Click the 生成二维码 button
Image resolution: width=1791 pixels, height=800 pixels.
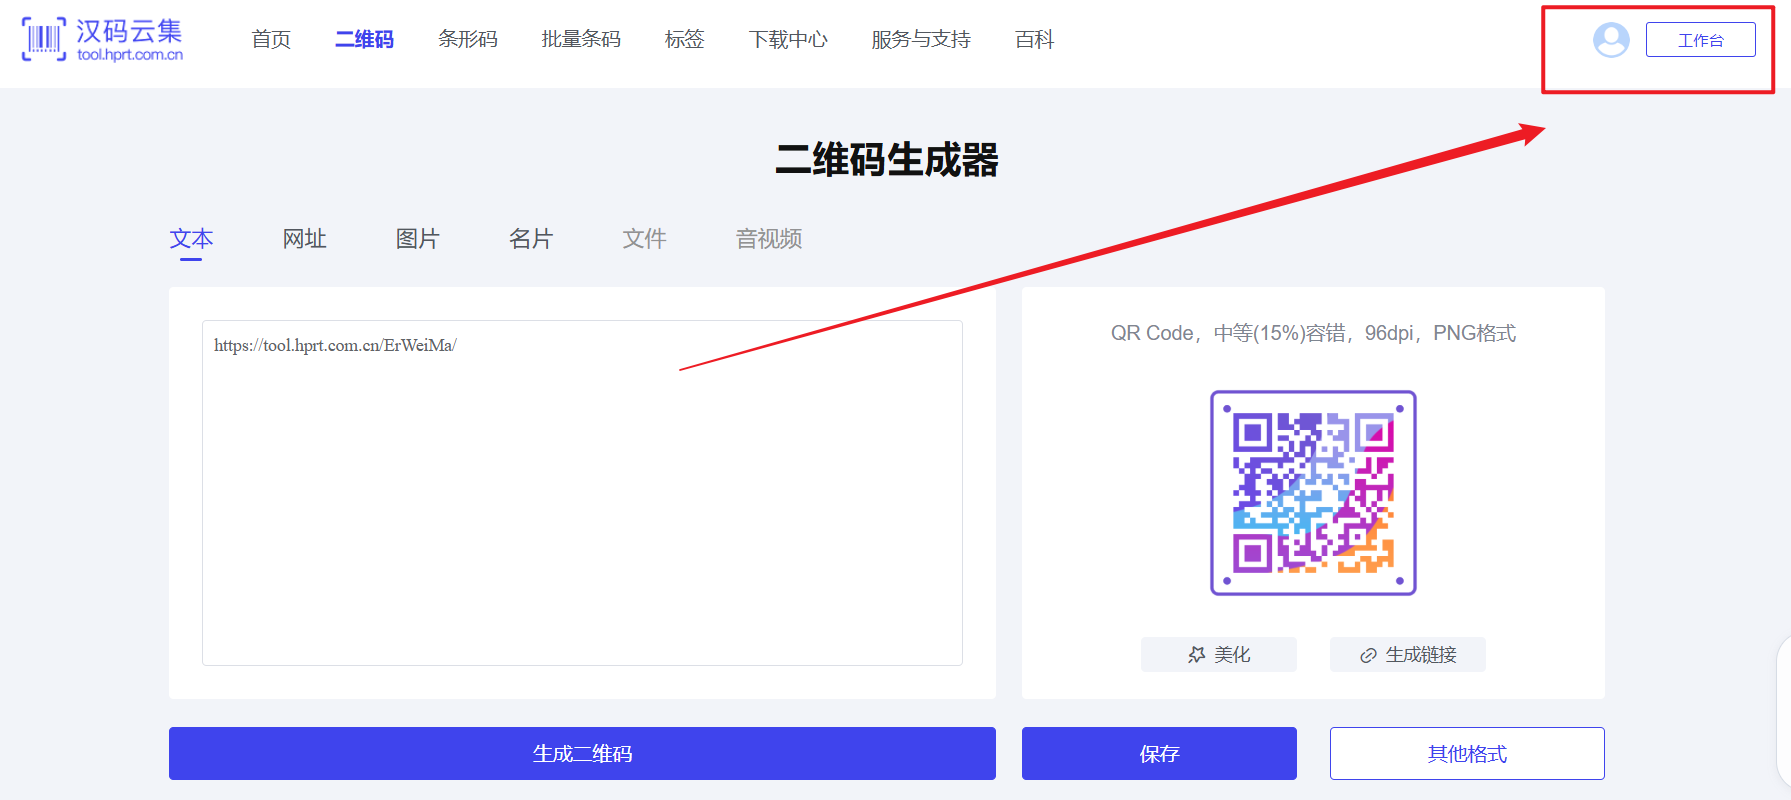coord(582,754)
